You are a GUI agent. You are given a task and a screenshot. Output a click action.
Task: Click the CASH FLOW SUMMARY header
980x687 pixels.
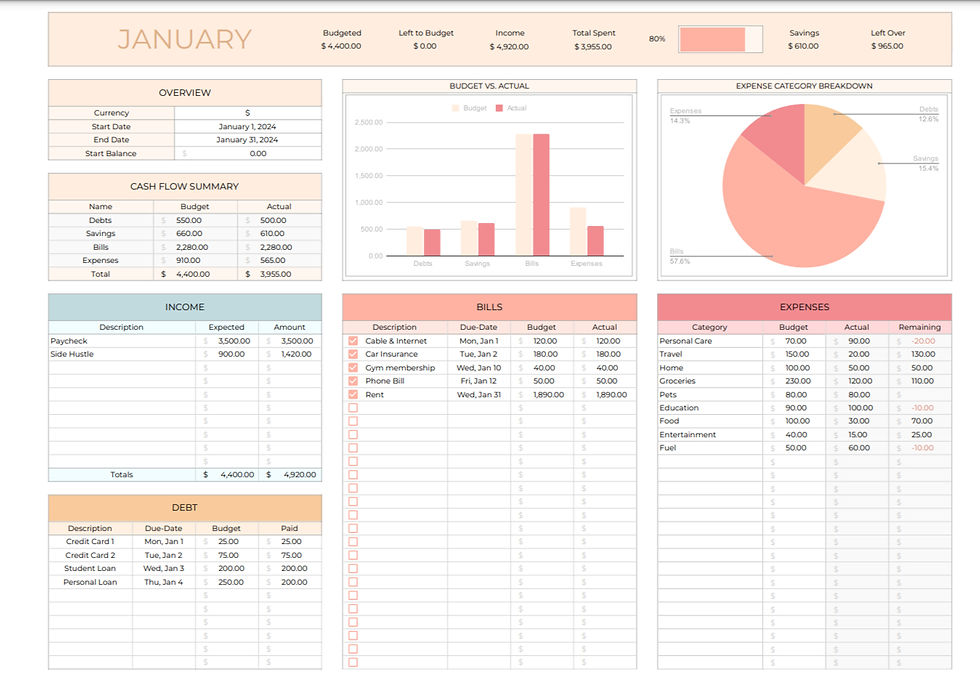pyautogui.click(x=185, y=186)
